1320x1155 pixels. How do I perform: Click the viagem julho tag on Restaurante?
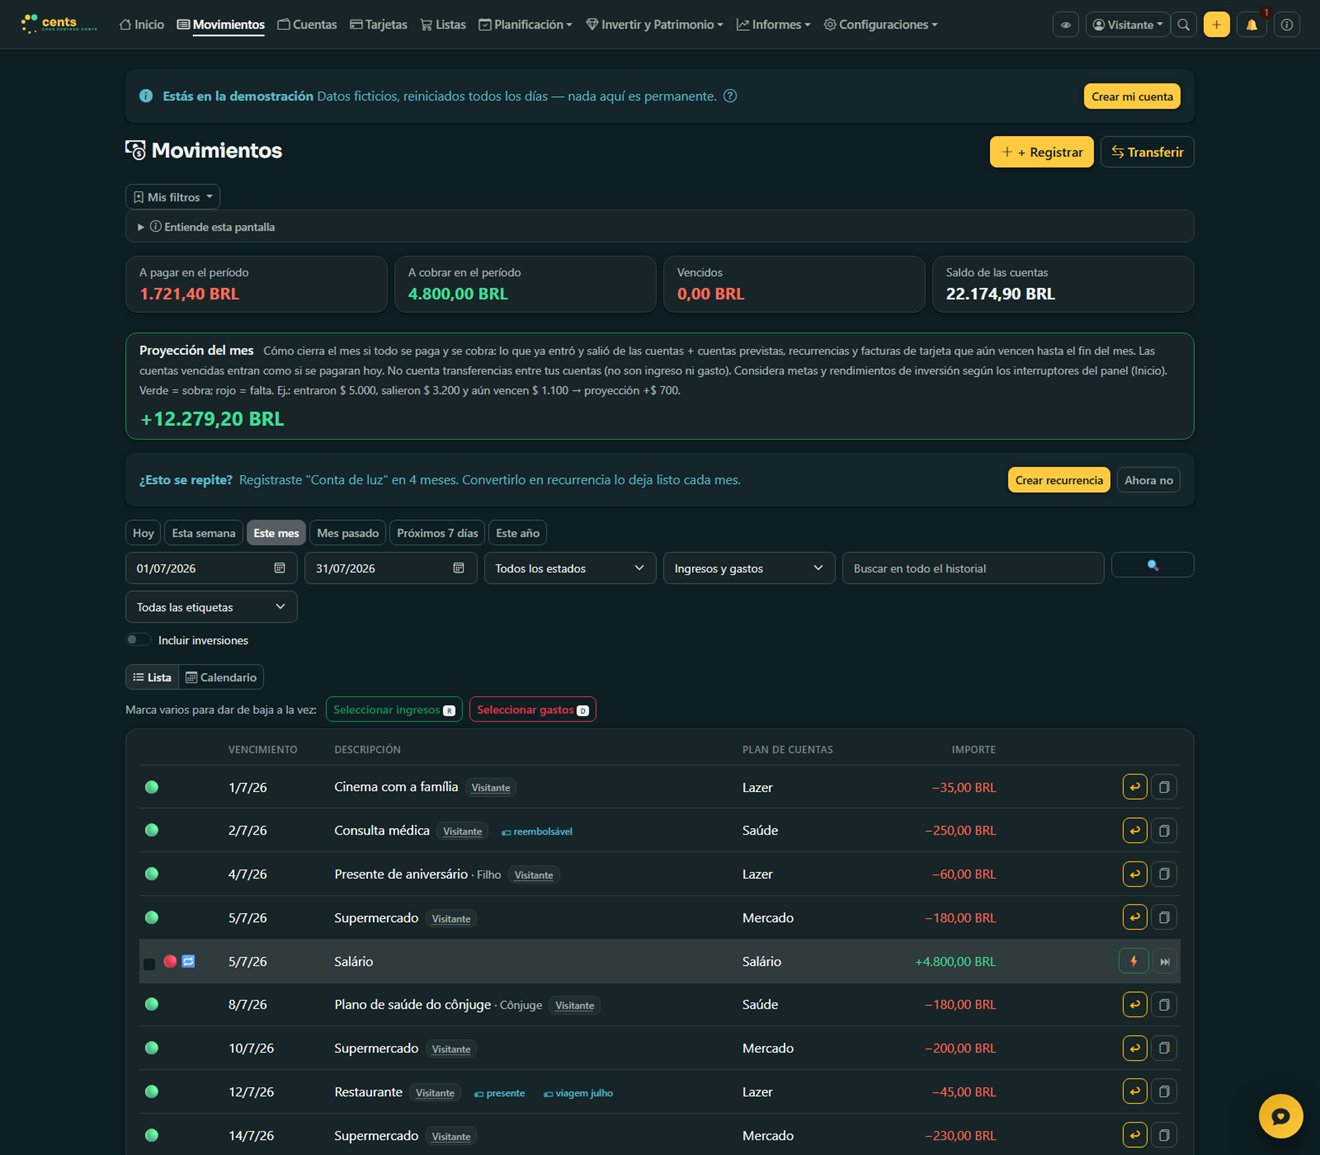coord(578,1094)
